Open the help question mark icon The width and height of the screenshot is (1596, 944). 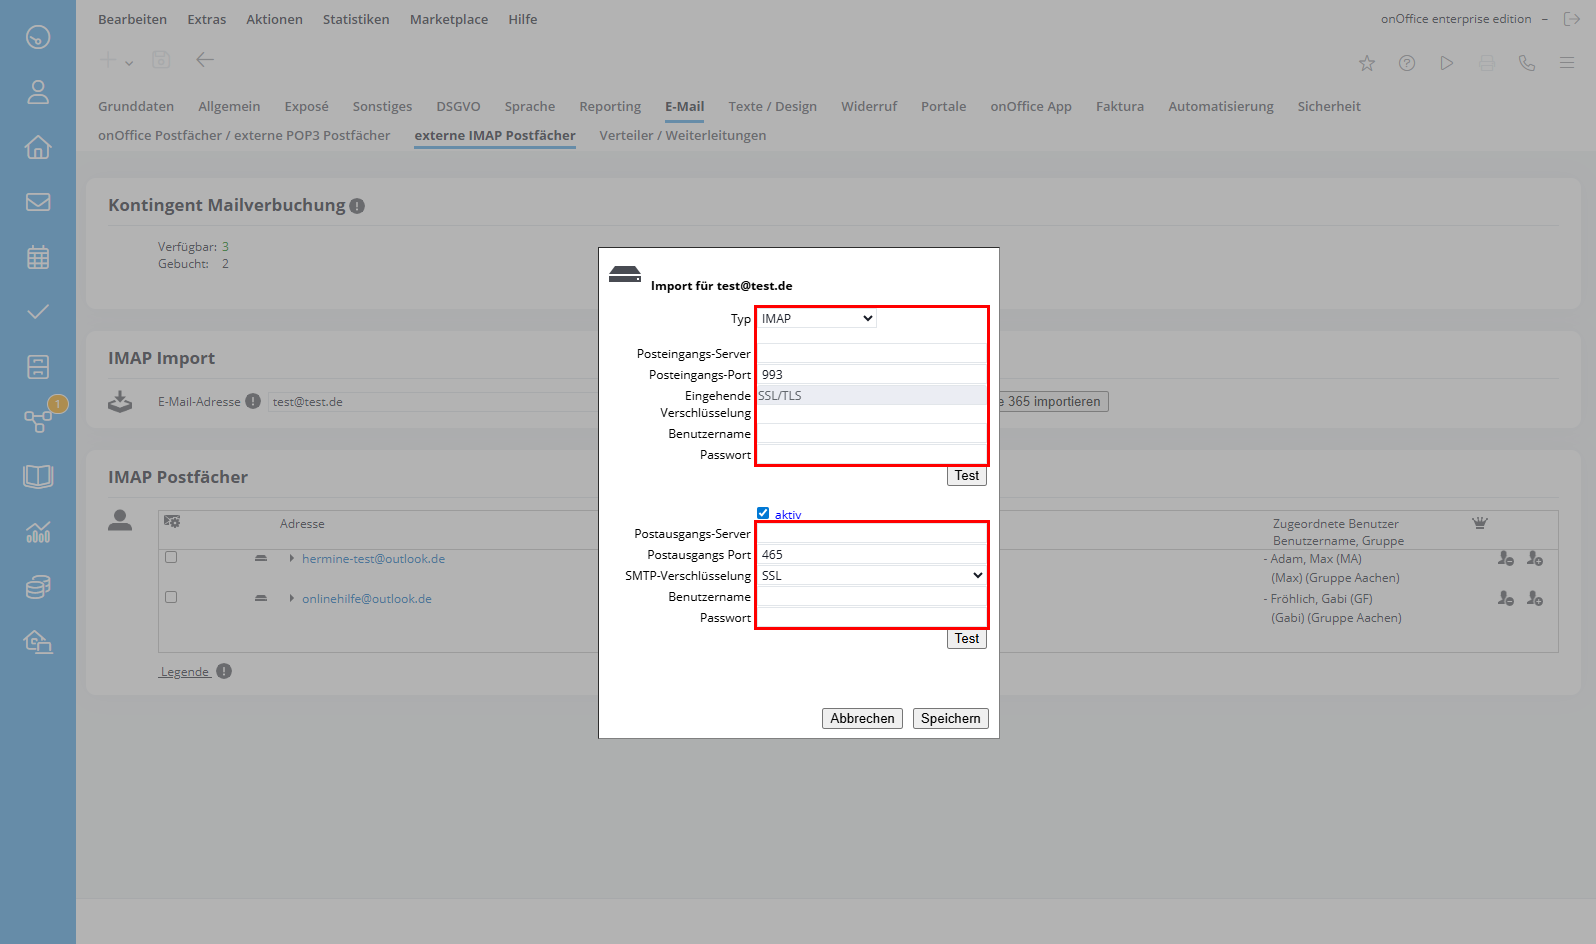(x=1407, y=63)
